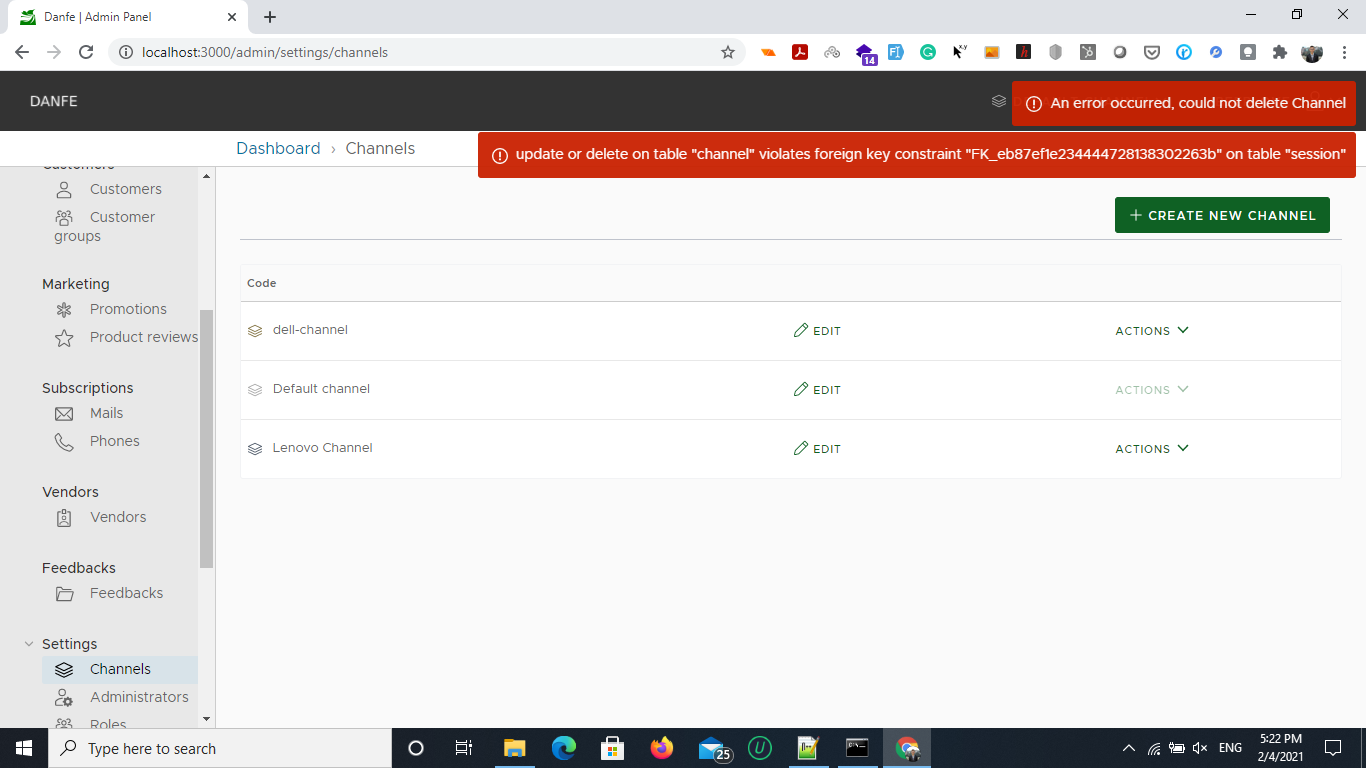
Task: Open Promotions via the snowflake icon
Action: [x=64, y=309]
